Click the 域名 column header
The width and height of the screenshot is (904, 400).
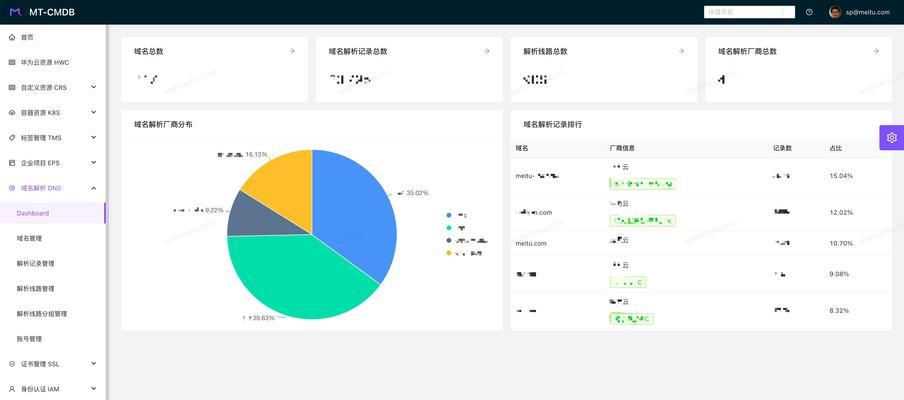pyautogui.click(x=522, y=149)
